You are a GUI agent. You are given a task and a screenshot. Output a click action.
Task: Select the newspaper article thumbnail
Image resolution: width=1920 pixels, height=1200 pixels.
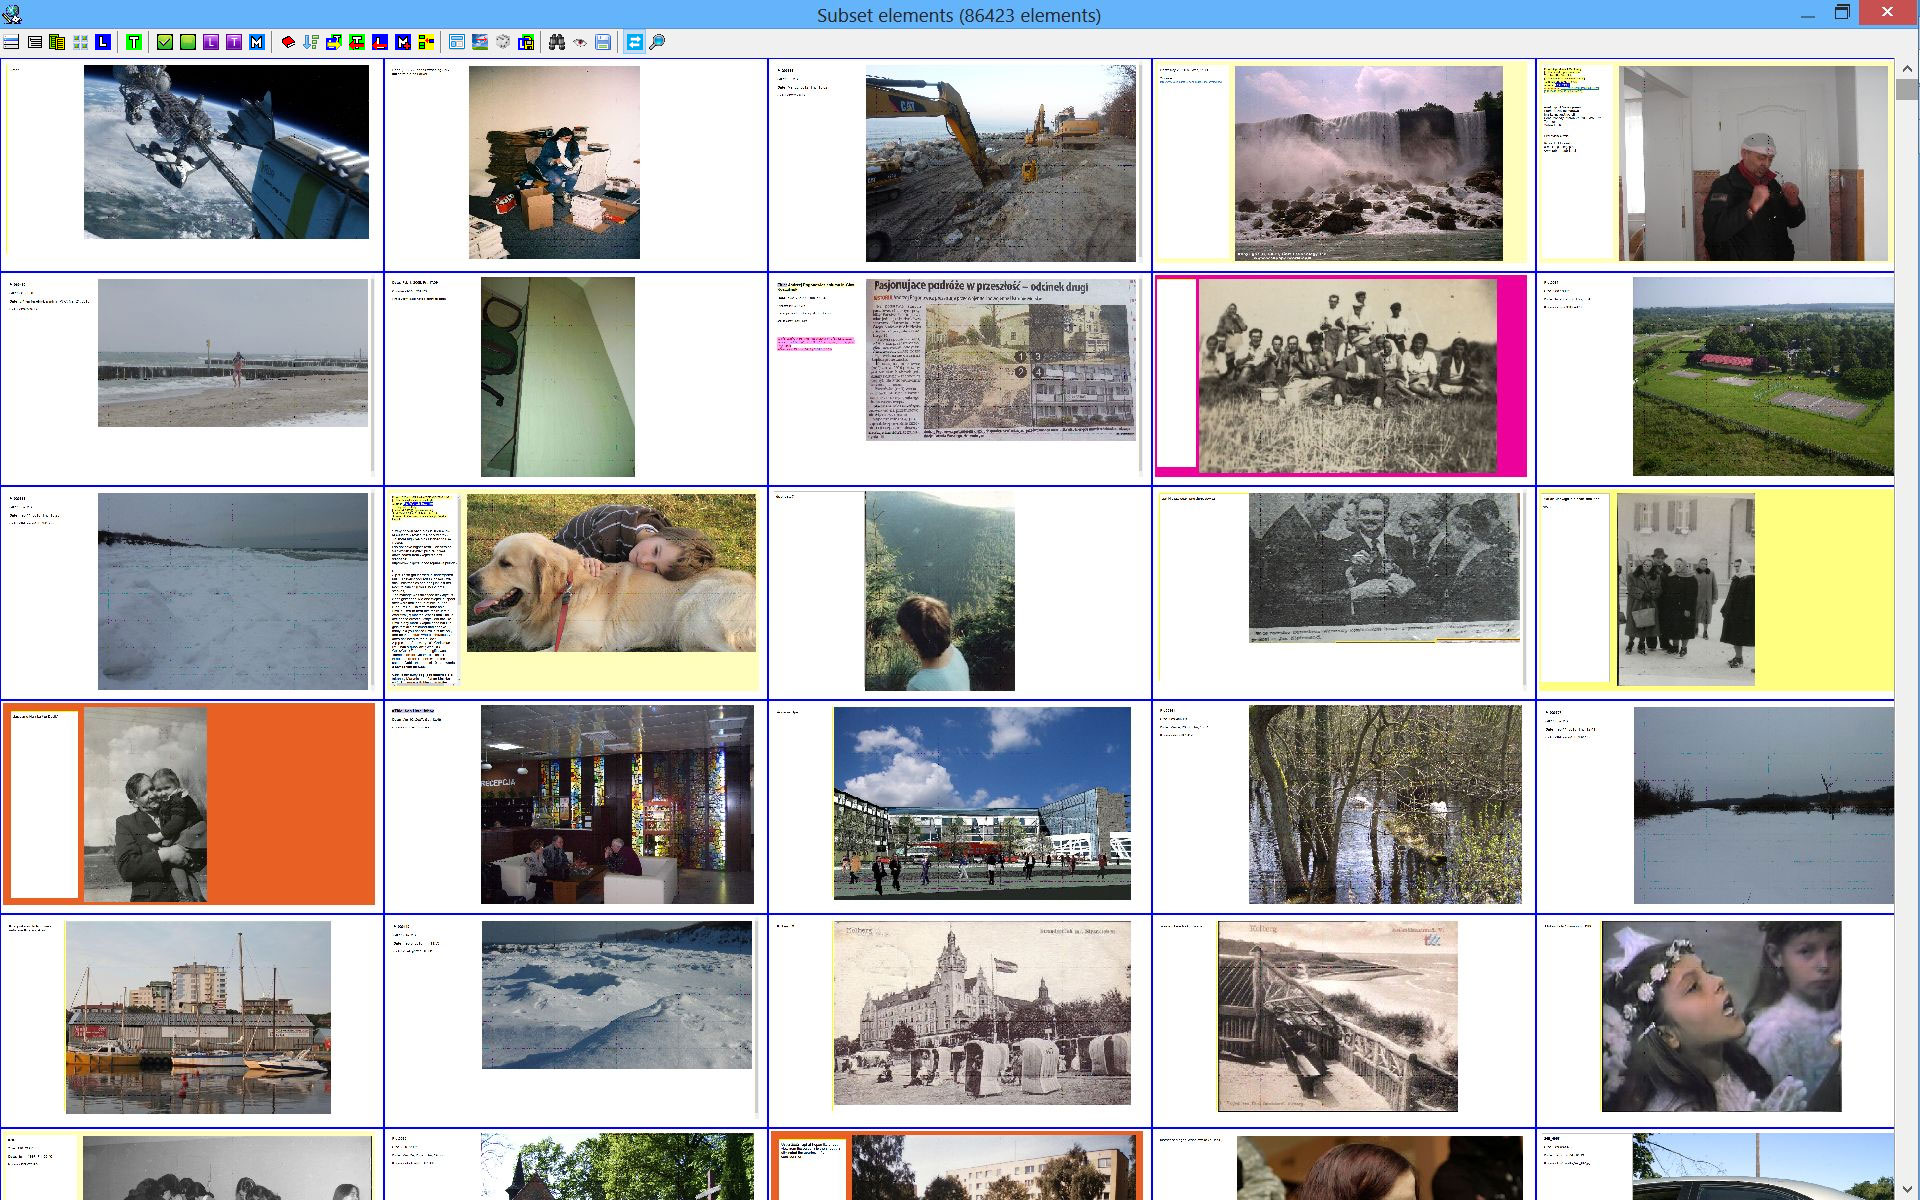1000,359
